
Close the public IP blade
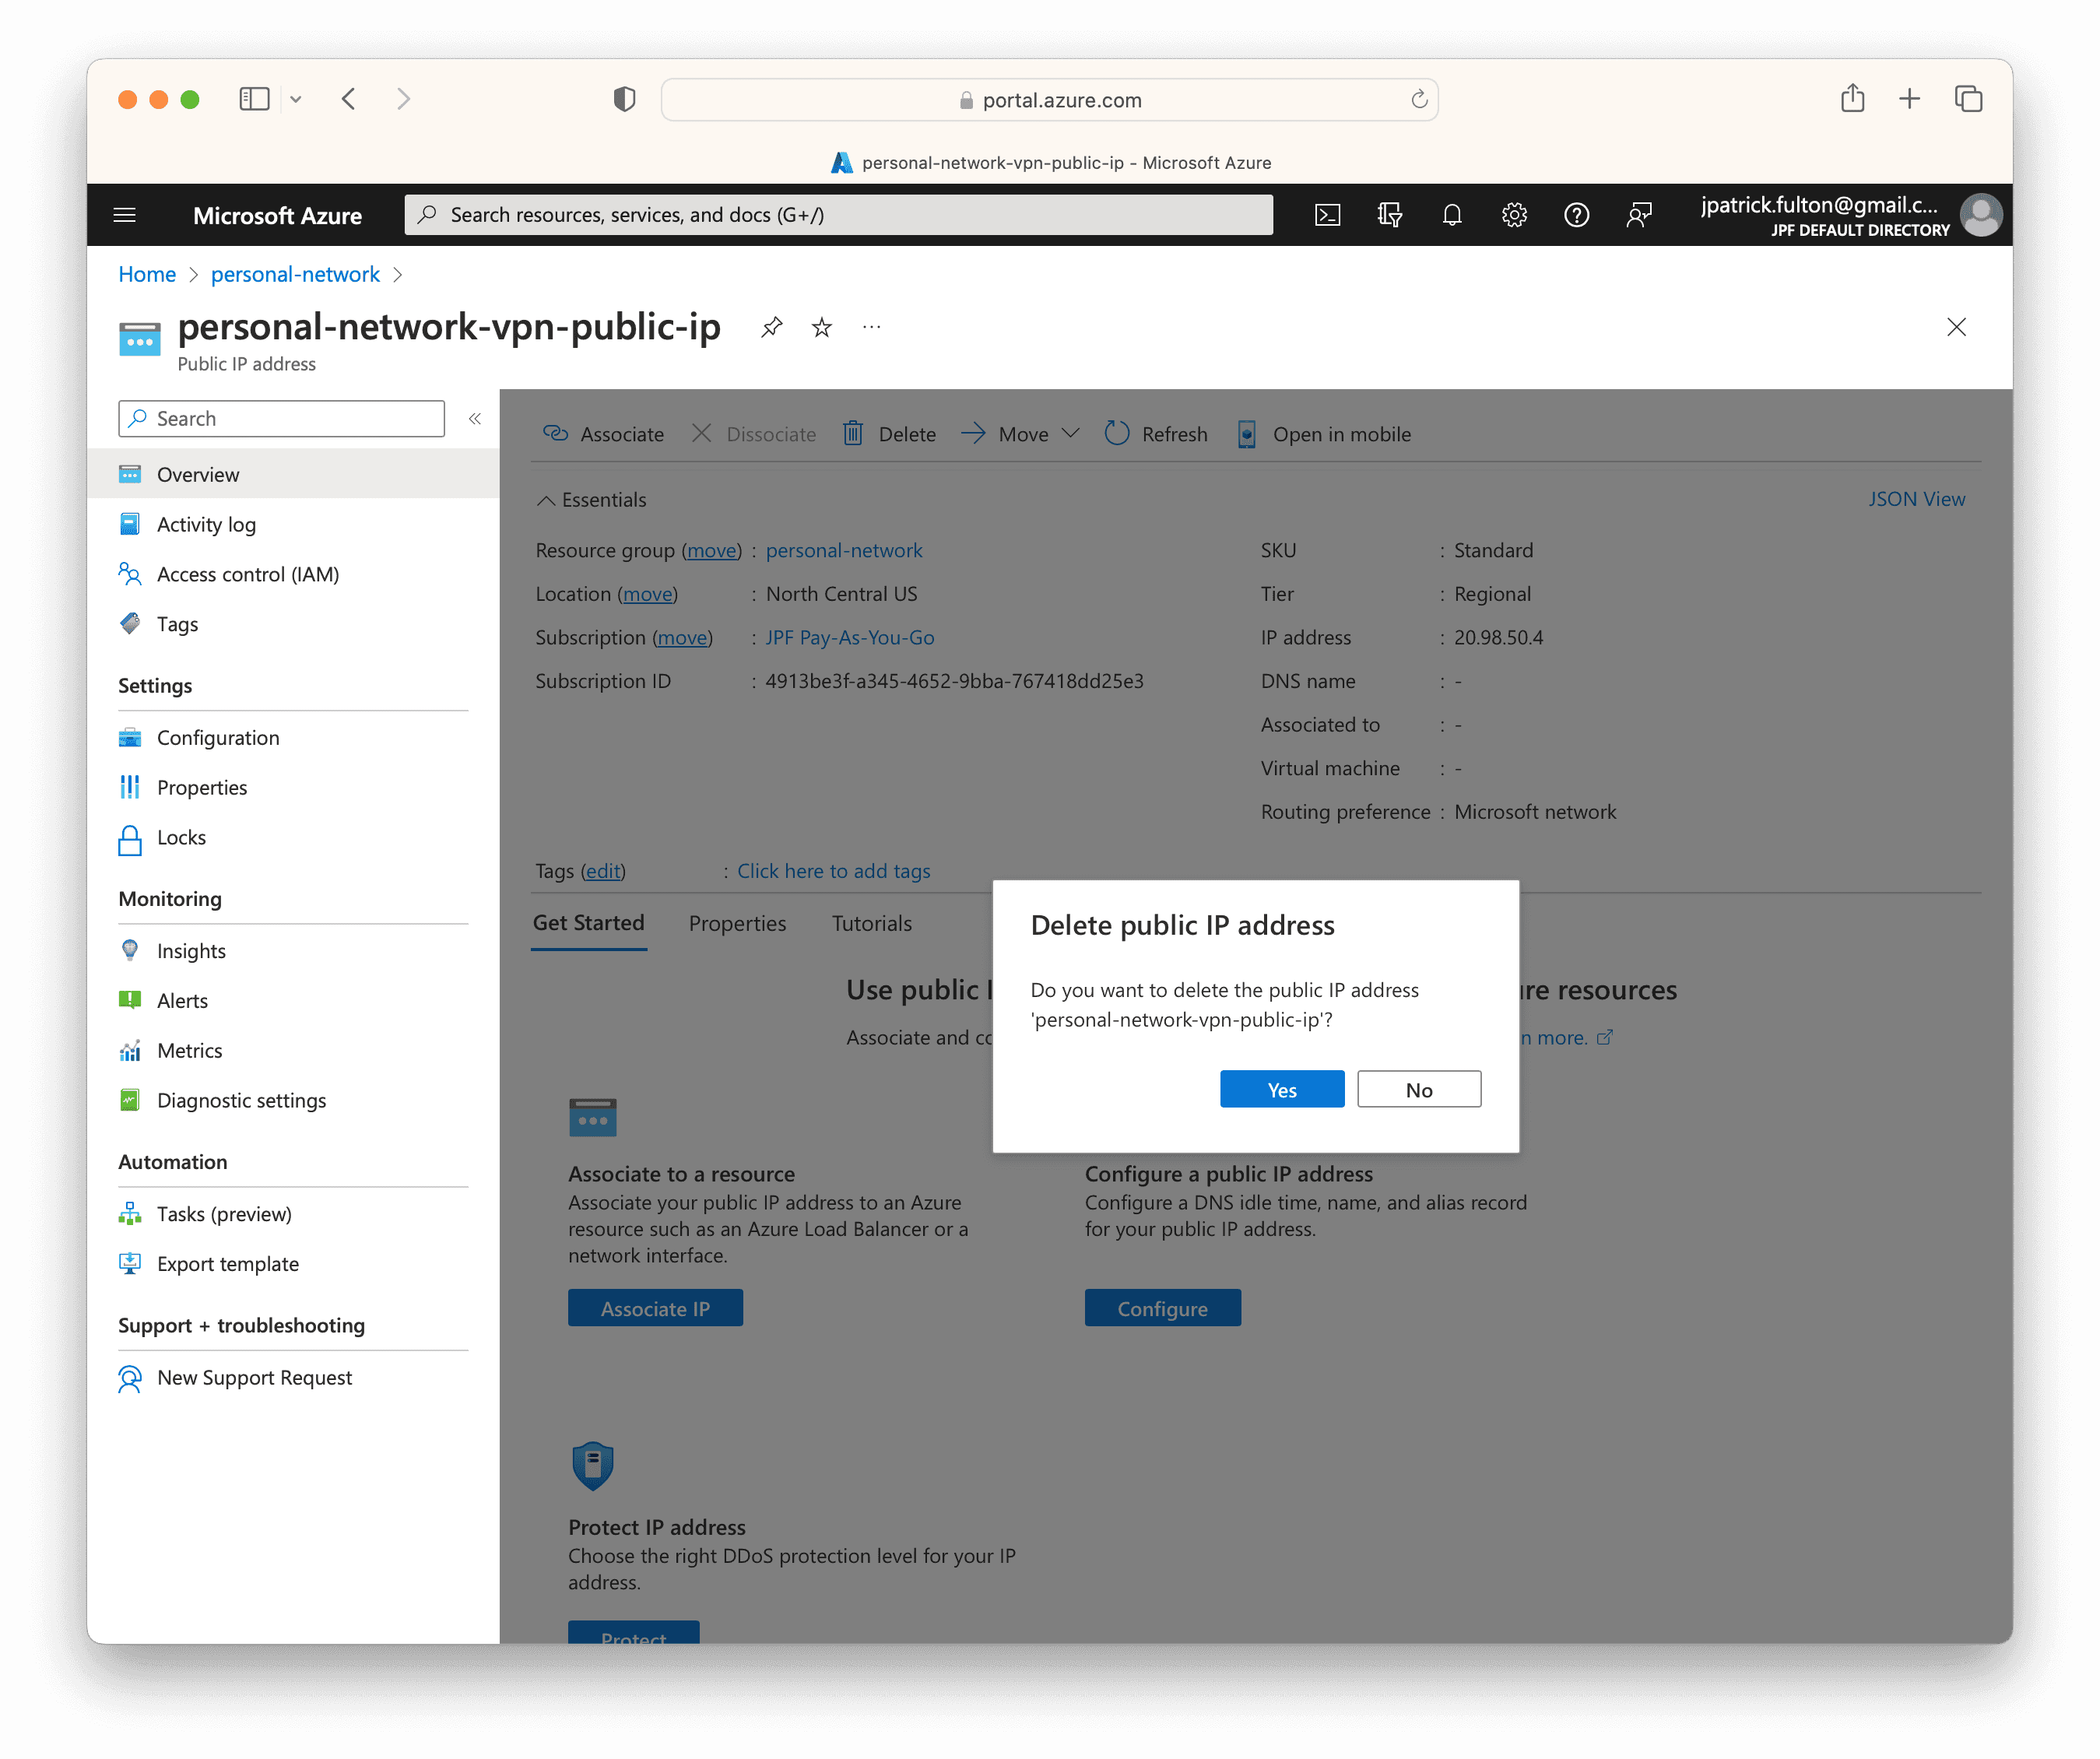(x=1956, y=327)
